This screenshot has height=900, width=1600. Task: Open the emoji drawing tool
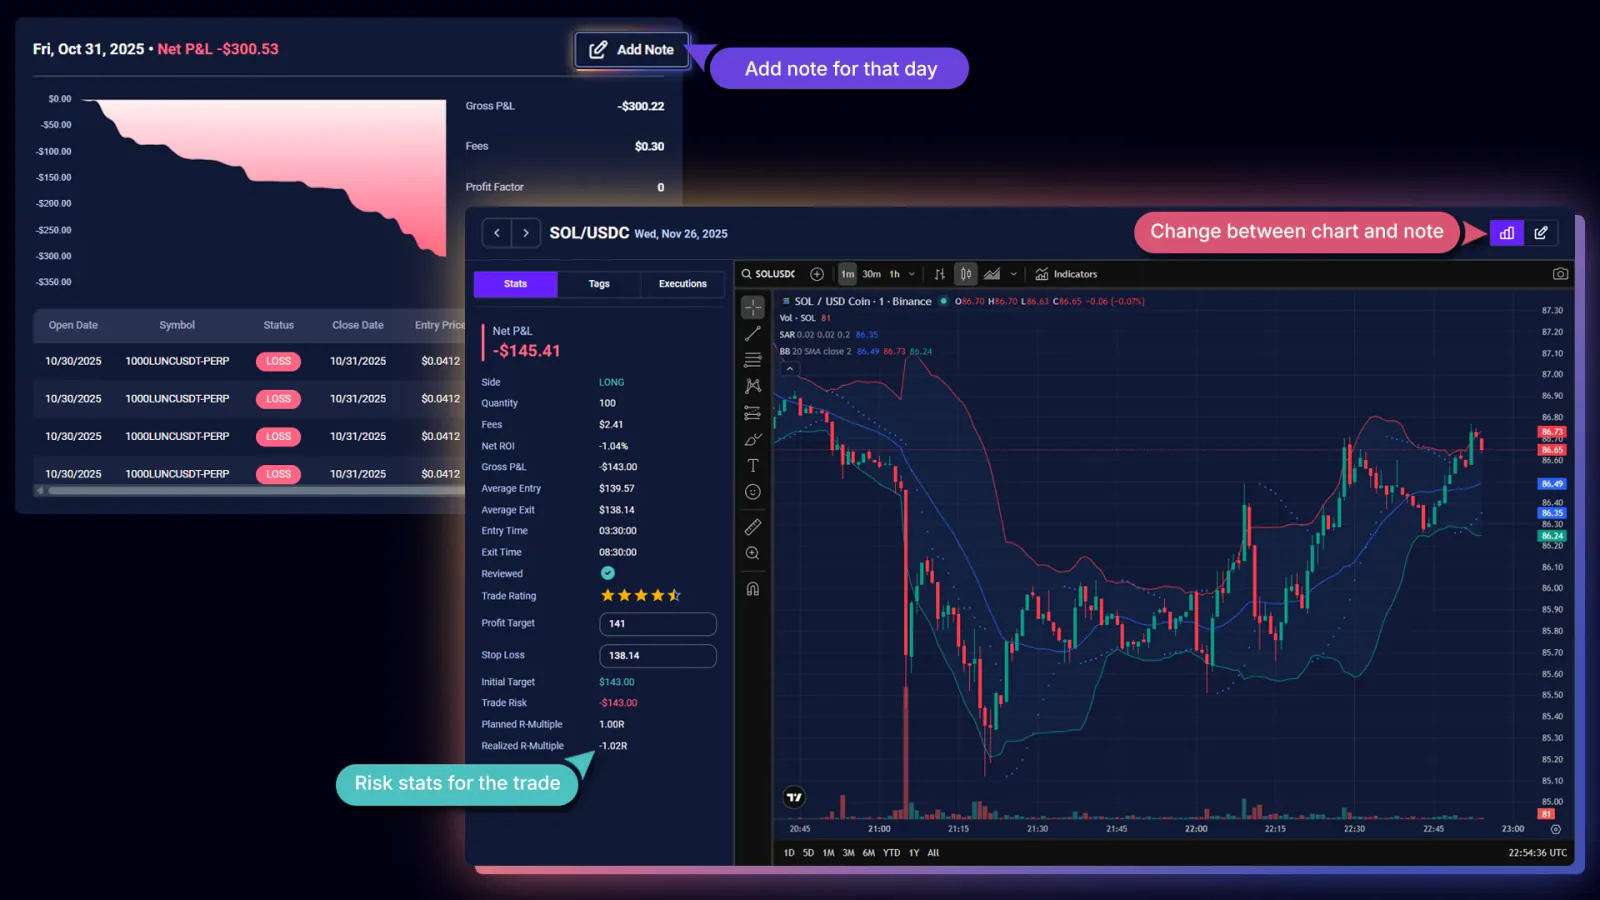click(752, 491)
